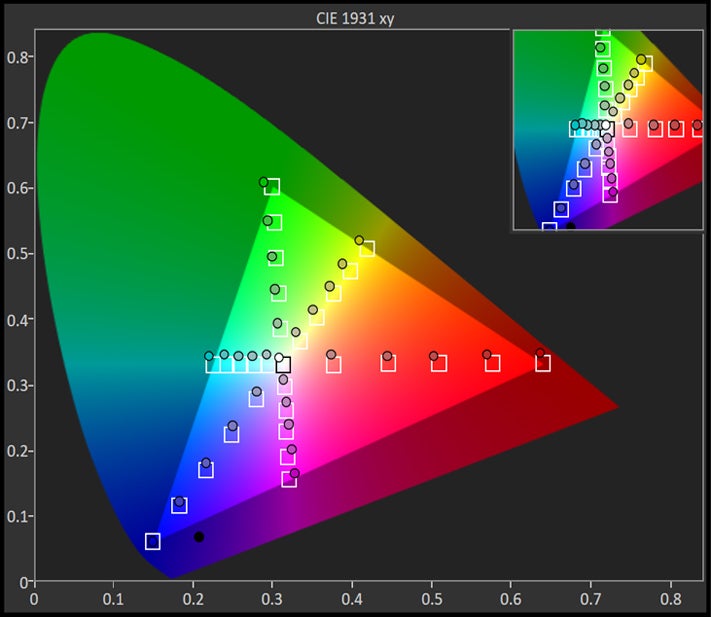Pick the topmost green measured dot in main chart

point(264,182)
